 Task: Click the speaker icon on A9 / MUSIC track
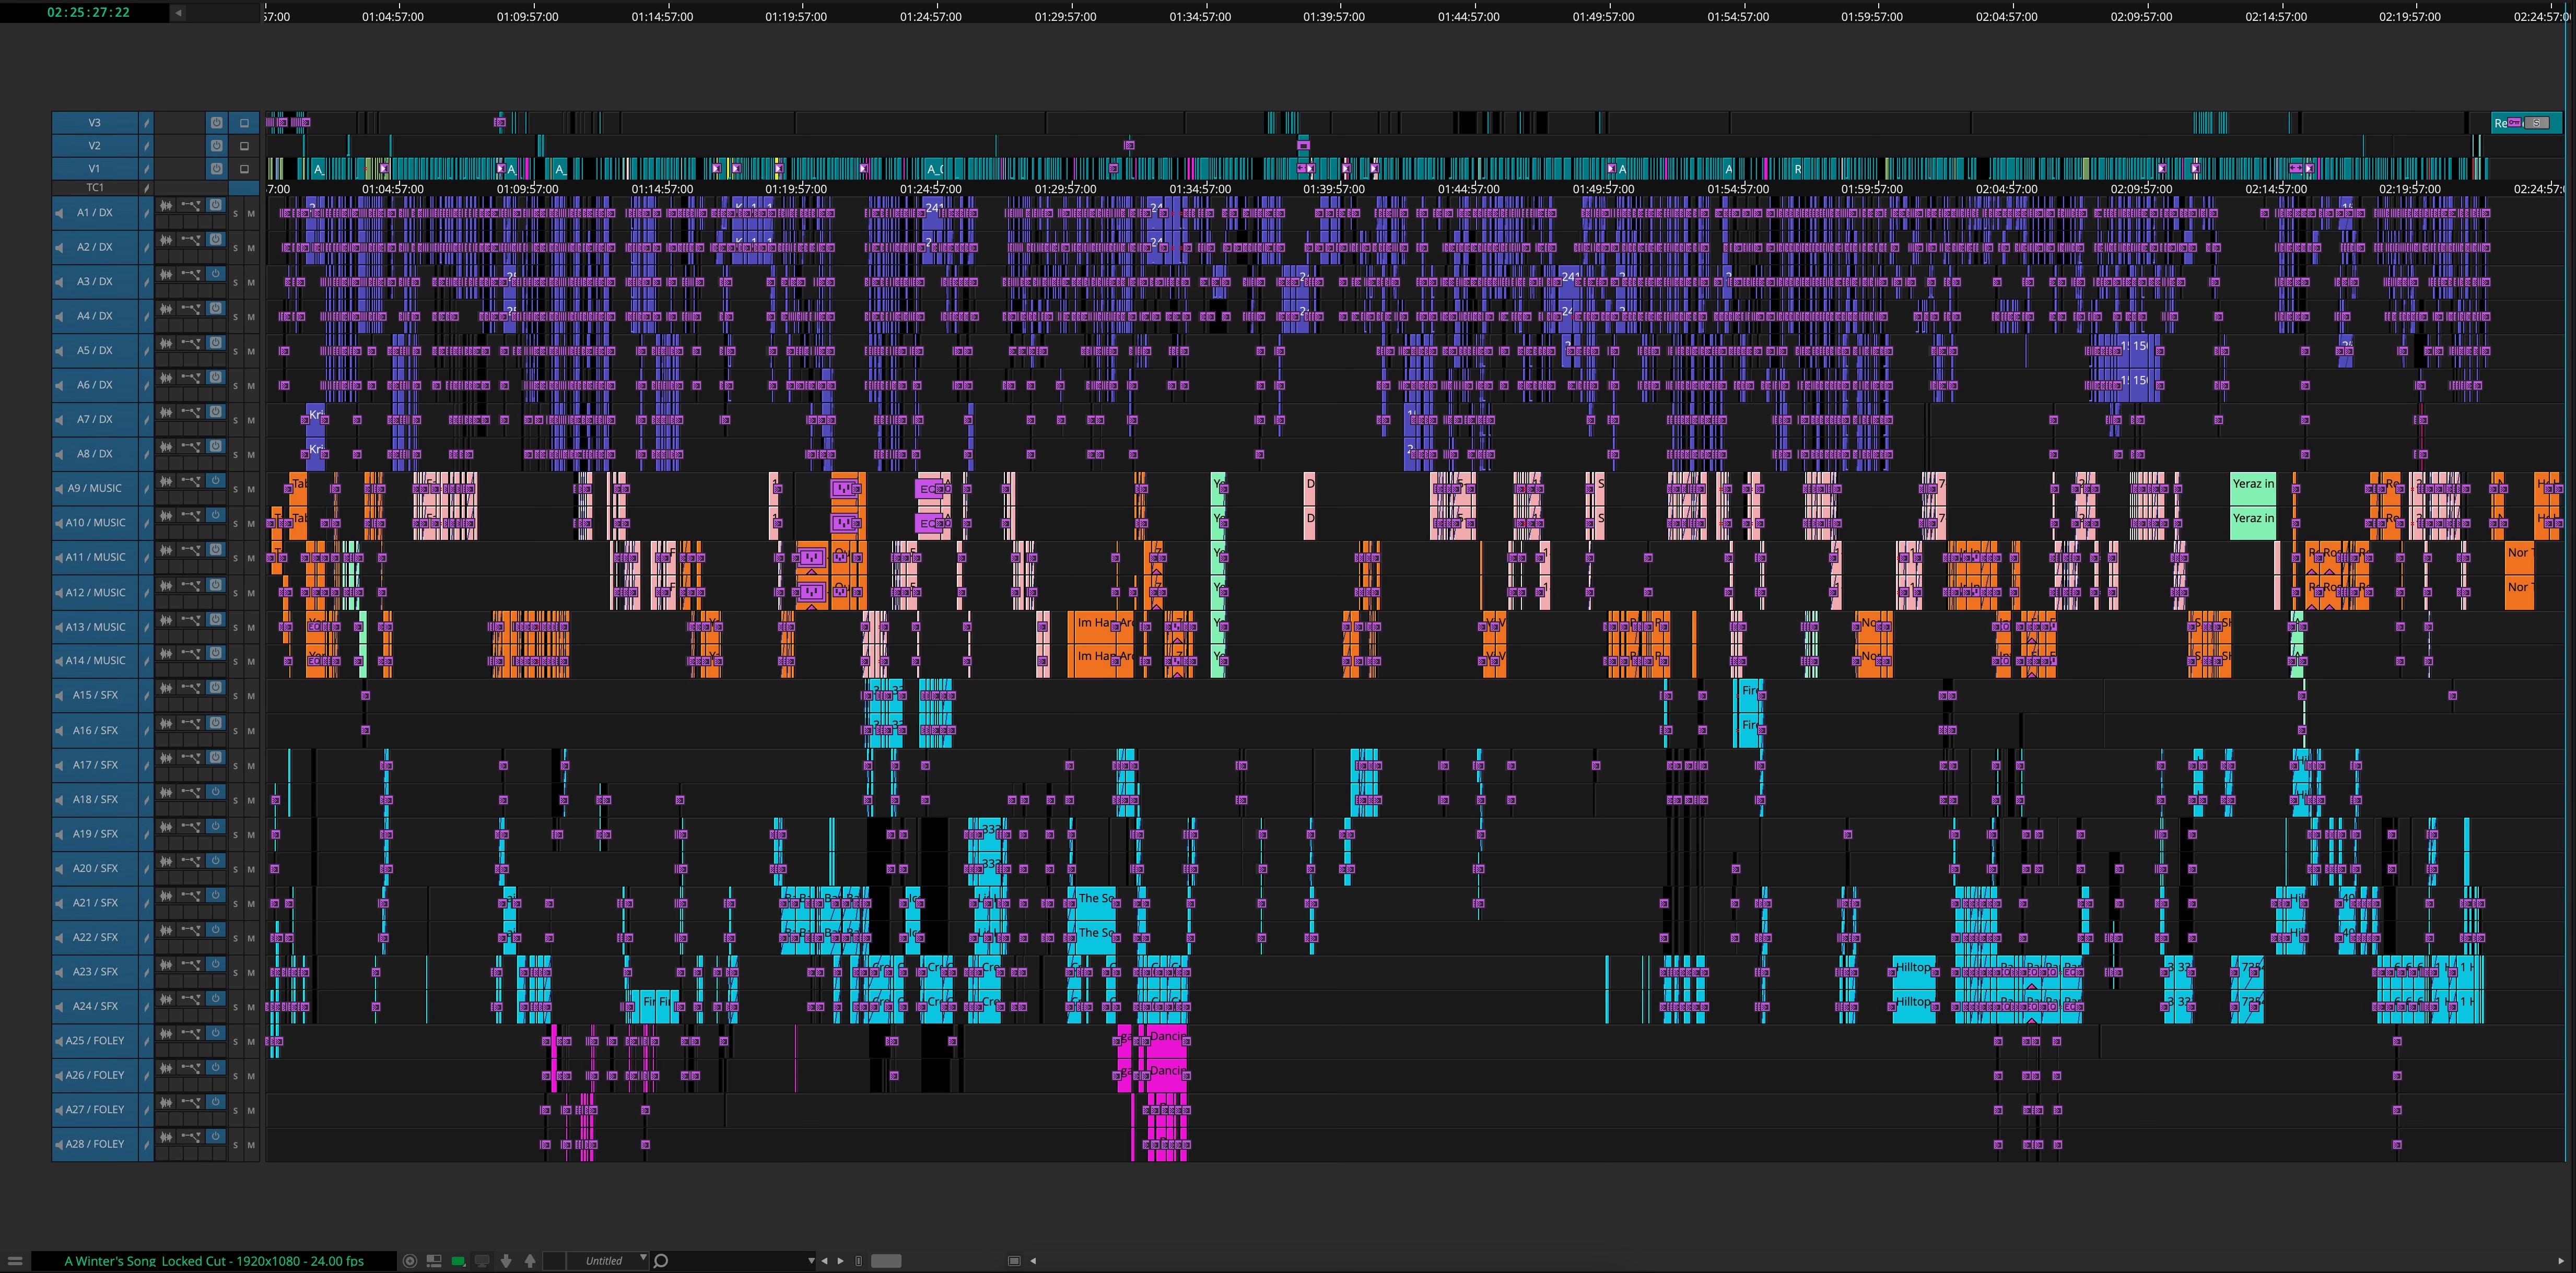click(59, 489)
